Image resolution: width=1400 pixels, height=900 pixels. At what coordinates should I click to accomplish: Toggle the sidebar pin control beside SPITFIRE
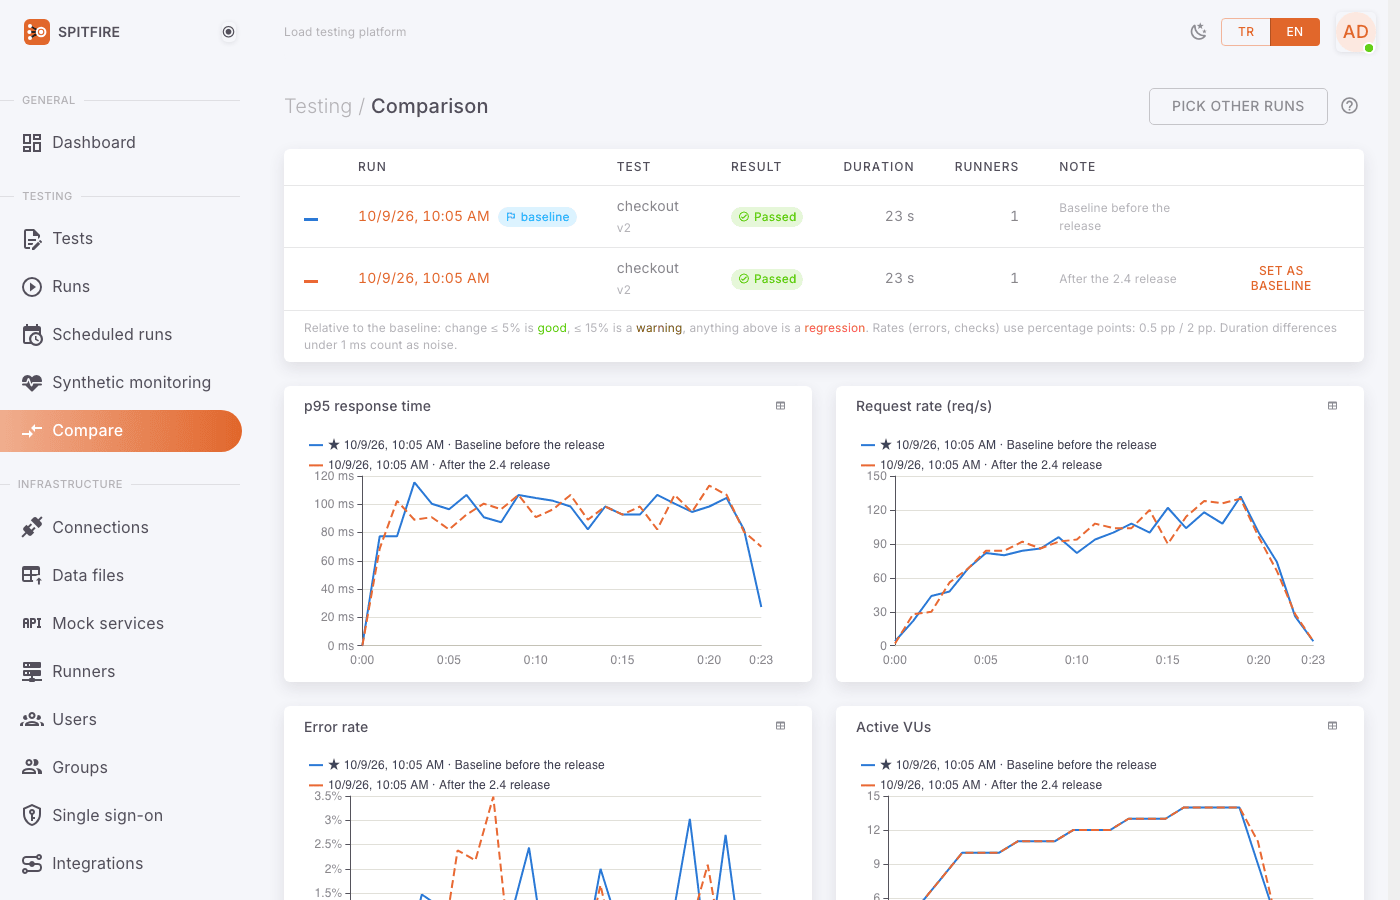pyautogui.click(x=228, y=32)
